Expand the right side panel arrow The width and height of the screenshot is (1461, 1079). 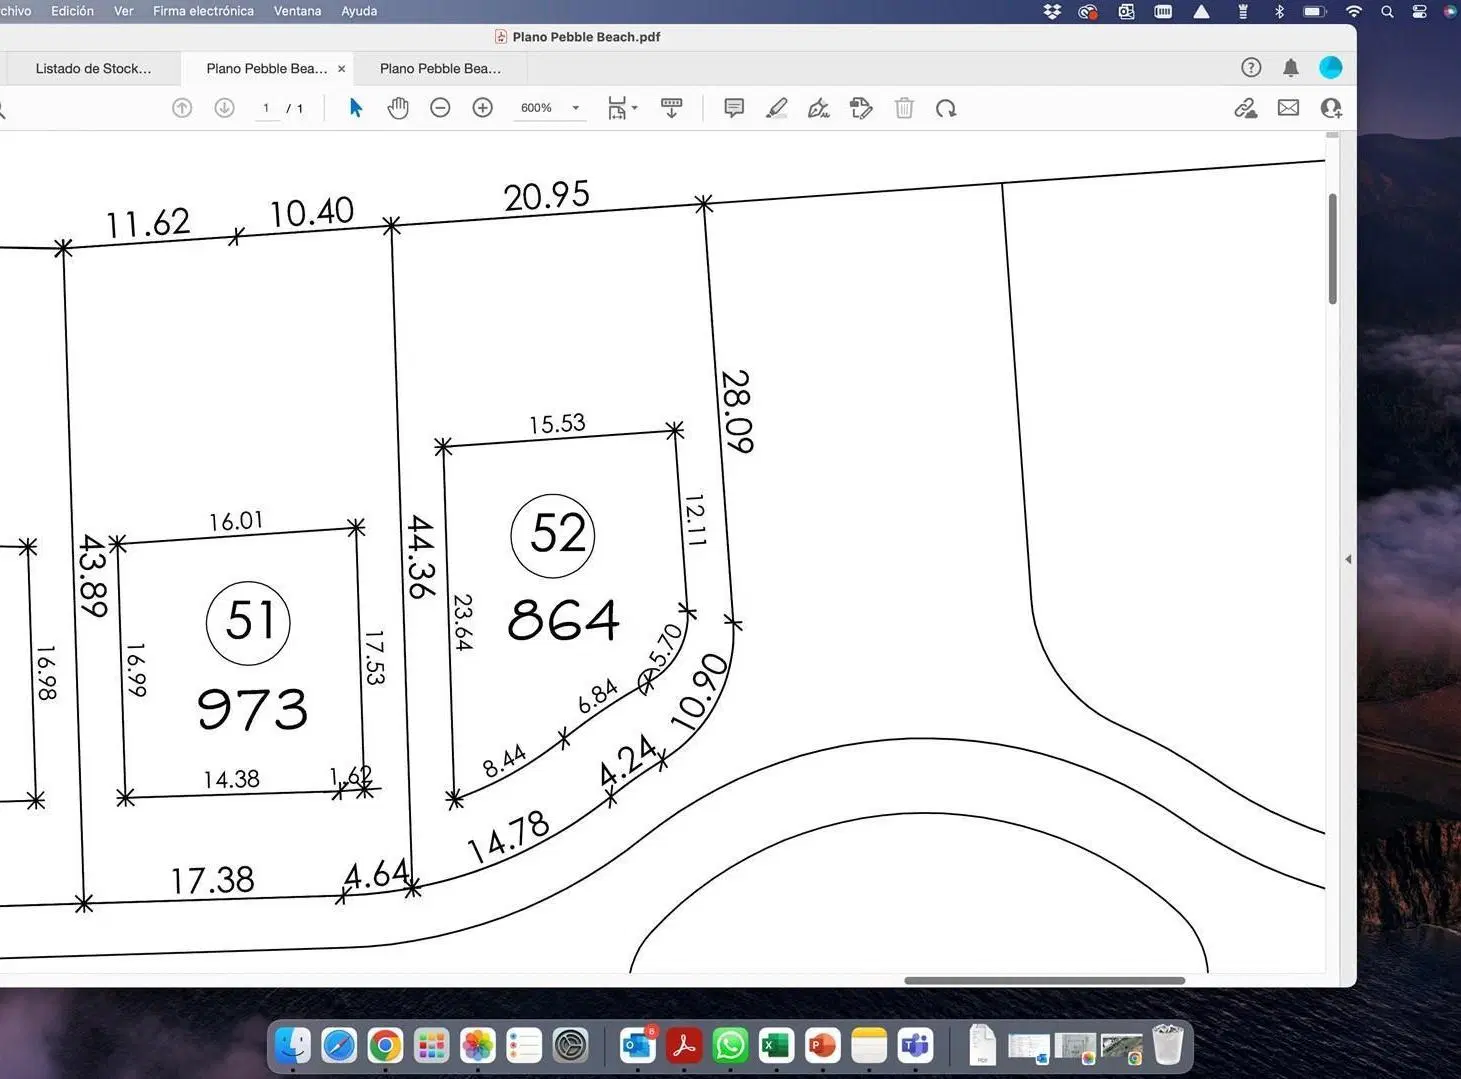coord(1348,559)
